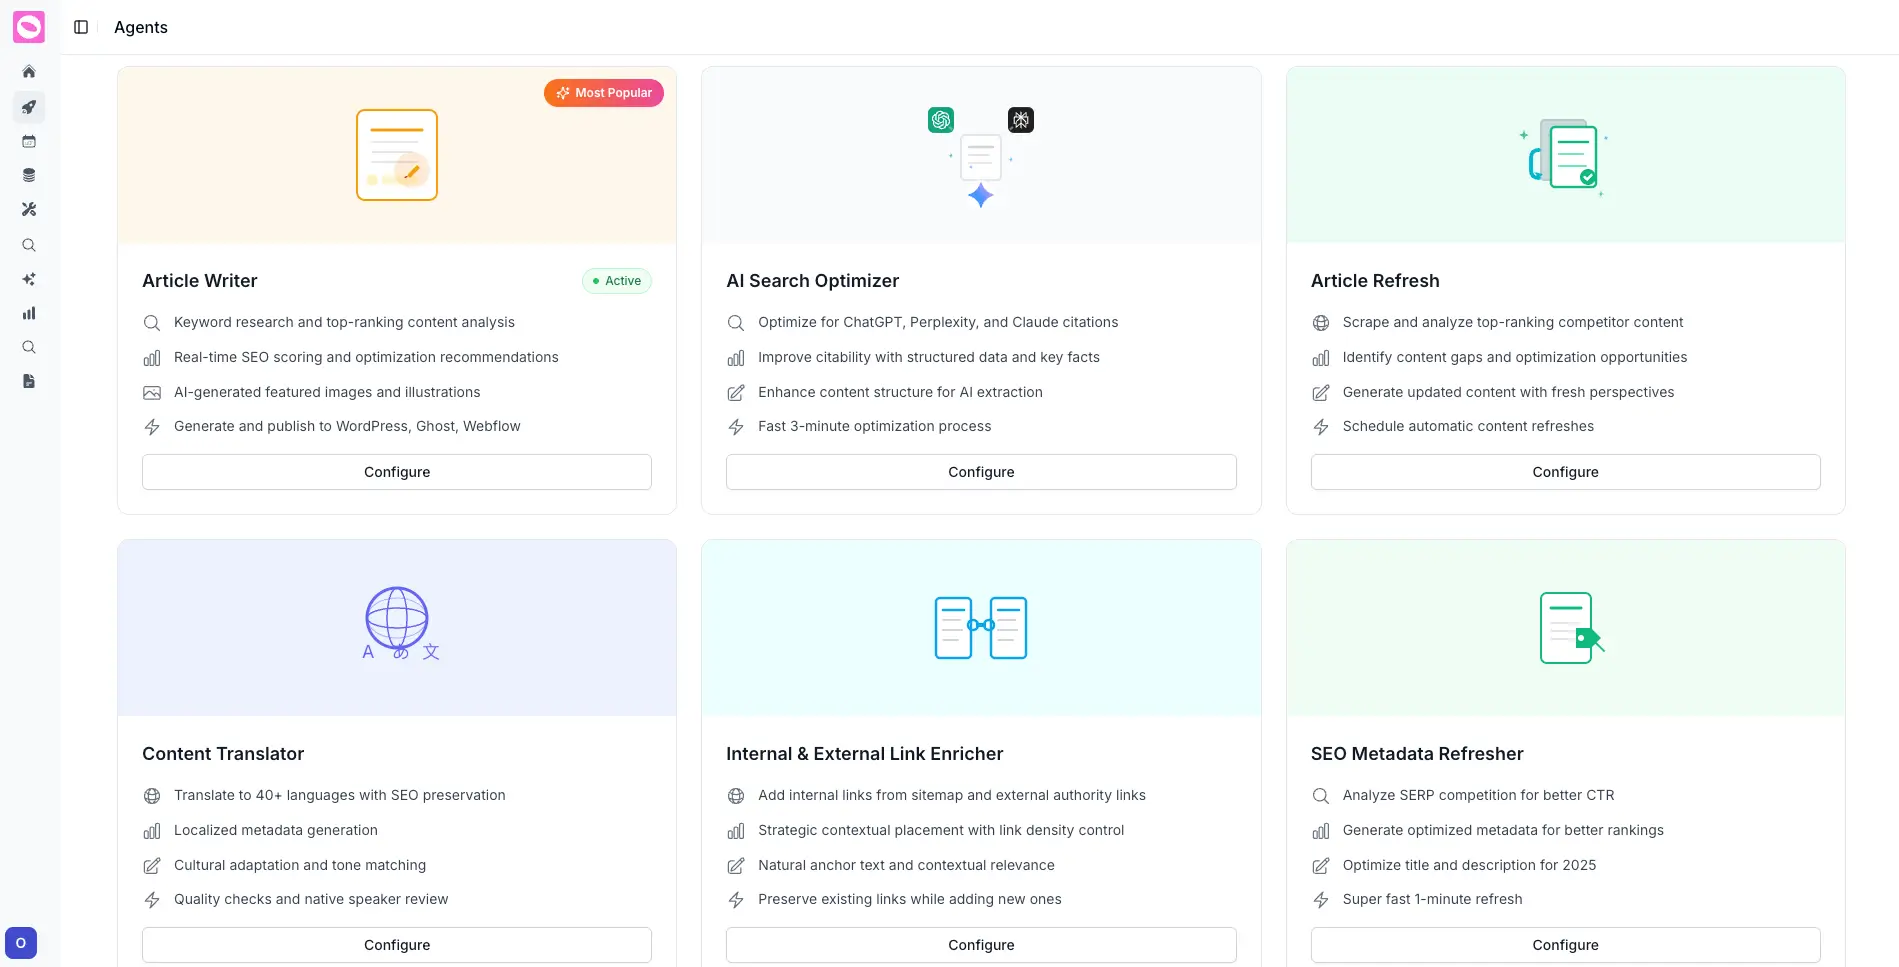Open the wrench and screwdriver tools icon

[x=29, y=210]
